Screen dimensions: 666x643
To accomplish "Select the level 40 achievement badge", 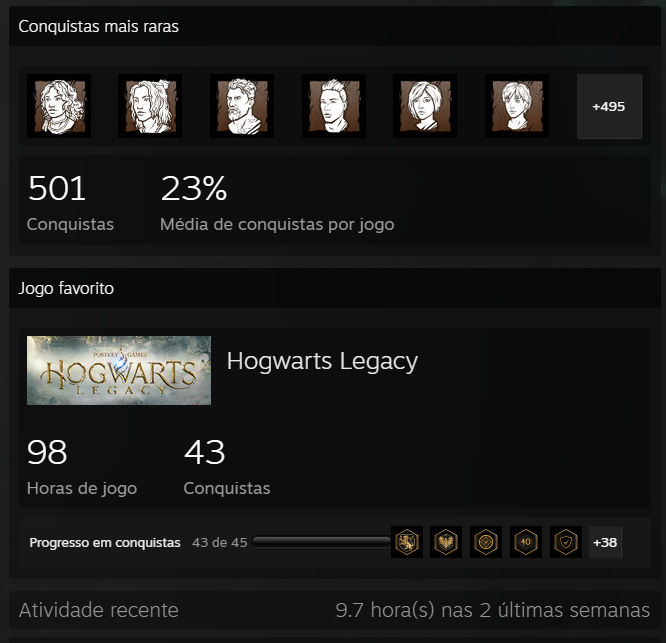I will (x=526, y=542).
